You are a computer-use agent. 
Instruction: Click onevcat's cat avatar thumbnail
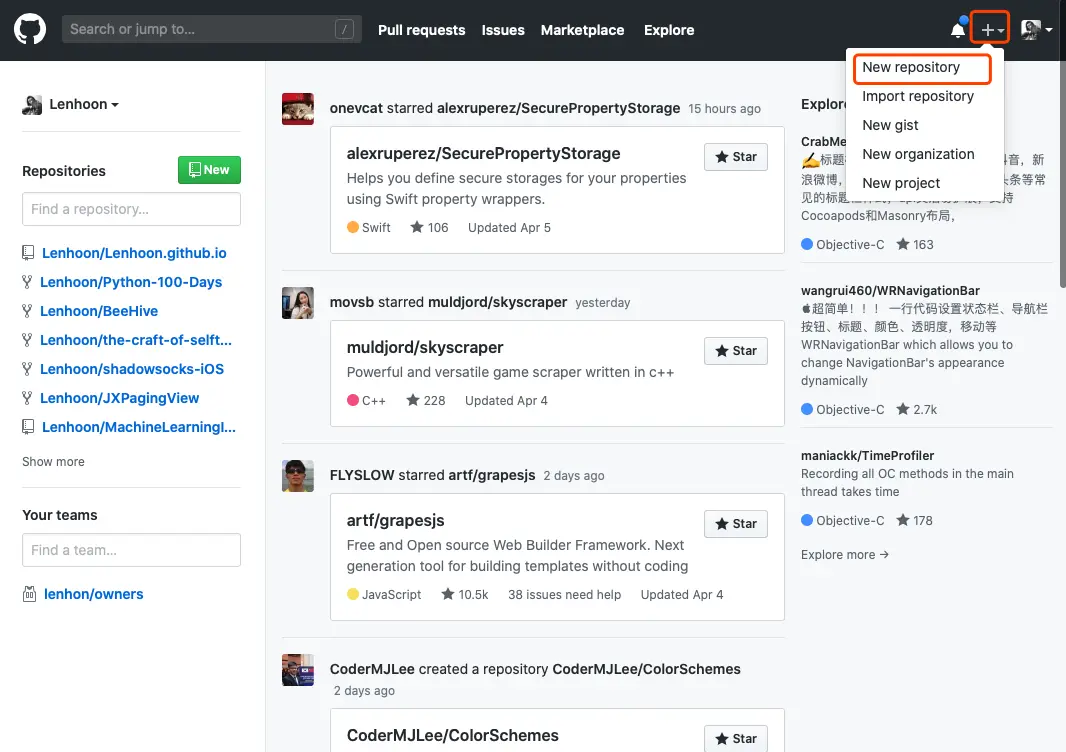[x=298, y=109]
